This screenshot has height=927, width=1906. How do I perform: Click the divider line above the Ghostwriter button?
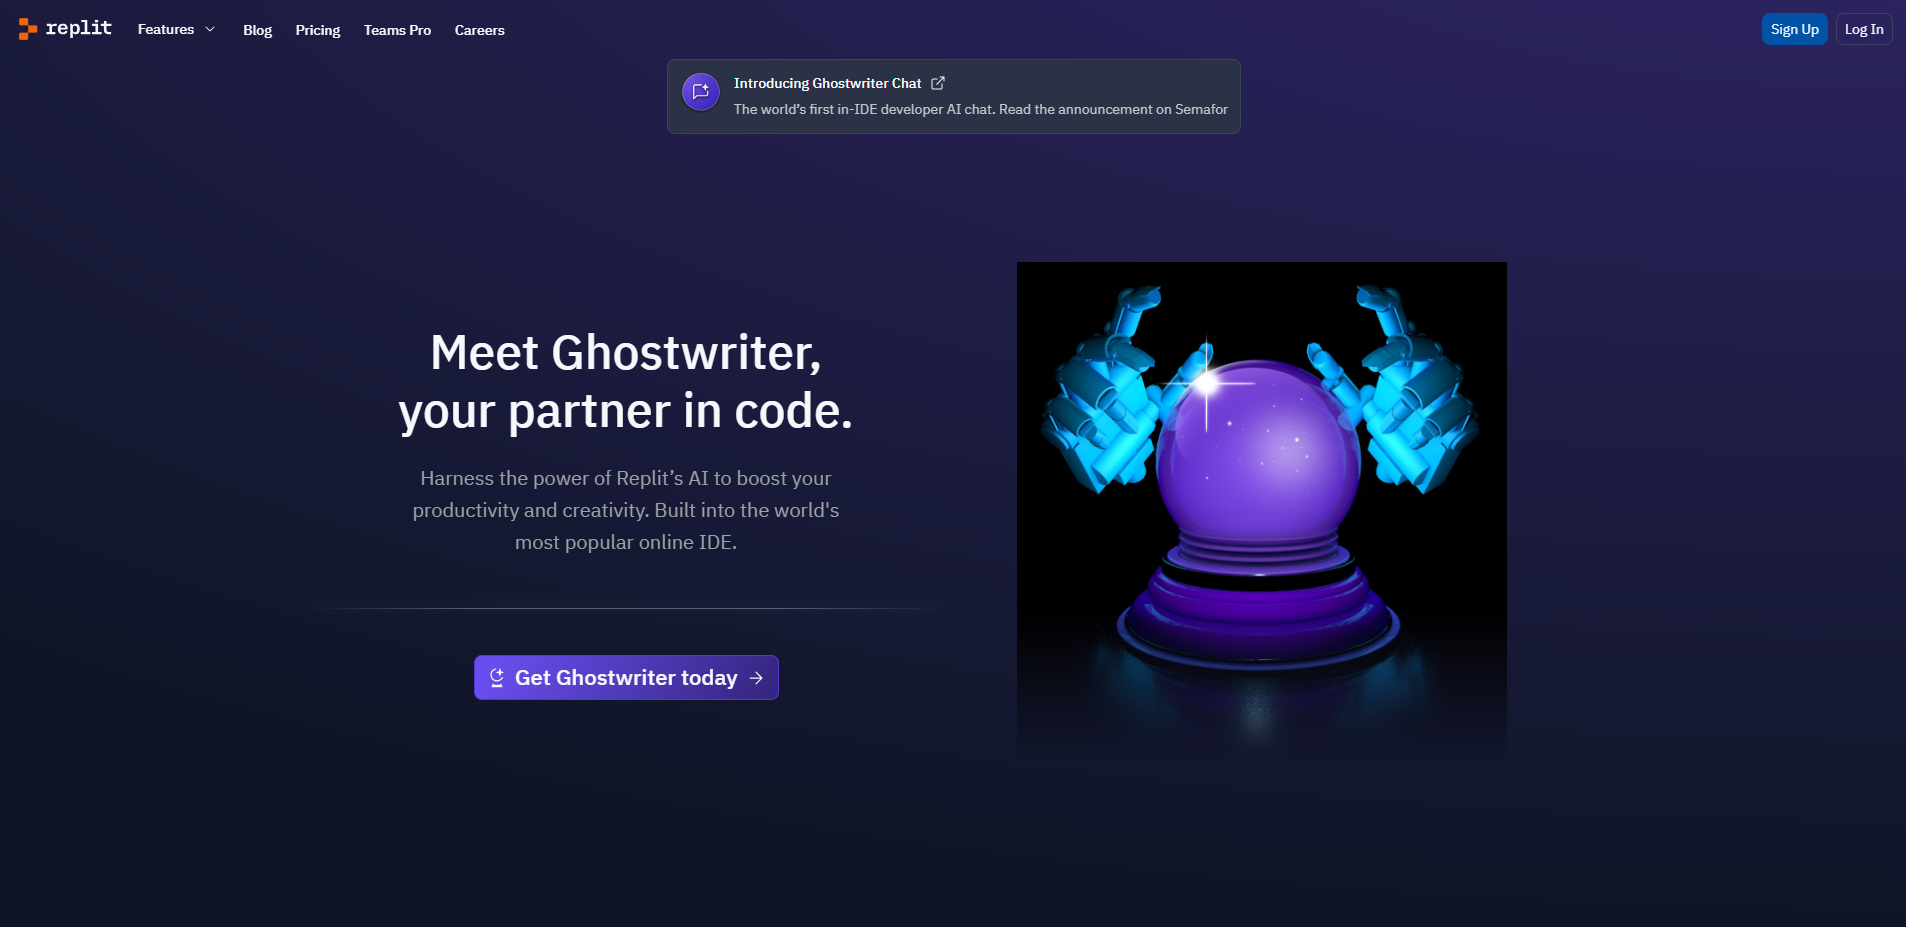[x=625, y=604]
